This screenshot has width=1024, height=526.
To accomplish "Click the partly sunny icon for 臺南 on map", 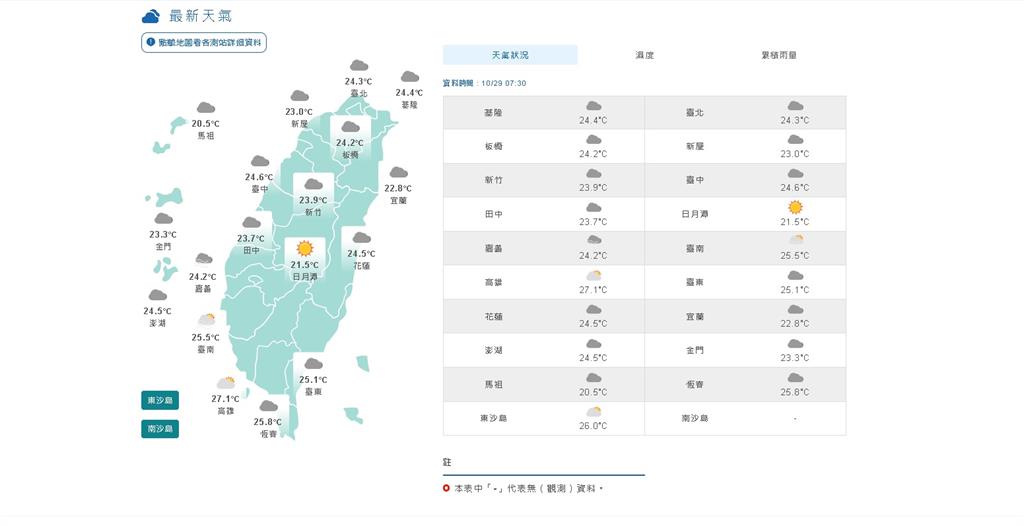I will 206,320.
